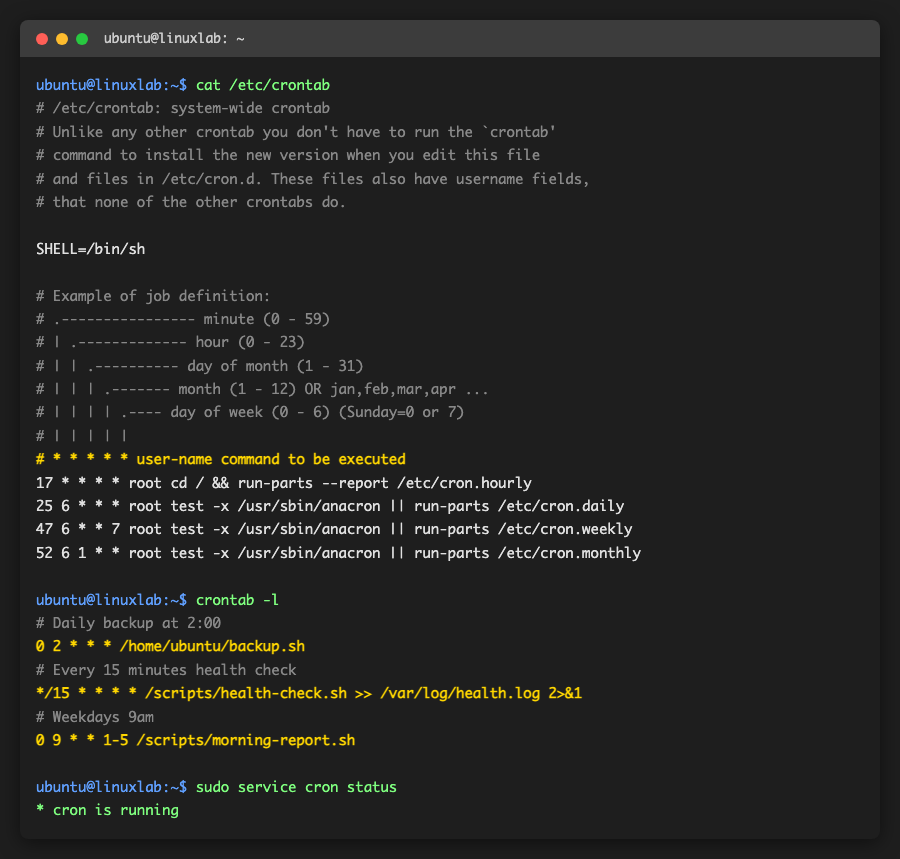The width and height of the screenshot is (900, 859).
Task: Click the 'minute (0 - 59)' comment line
Action: tap(183, 319)
